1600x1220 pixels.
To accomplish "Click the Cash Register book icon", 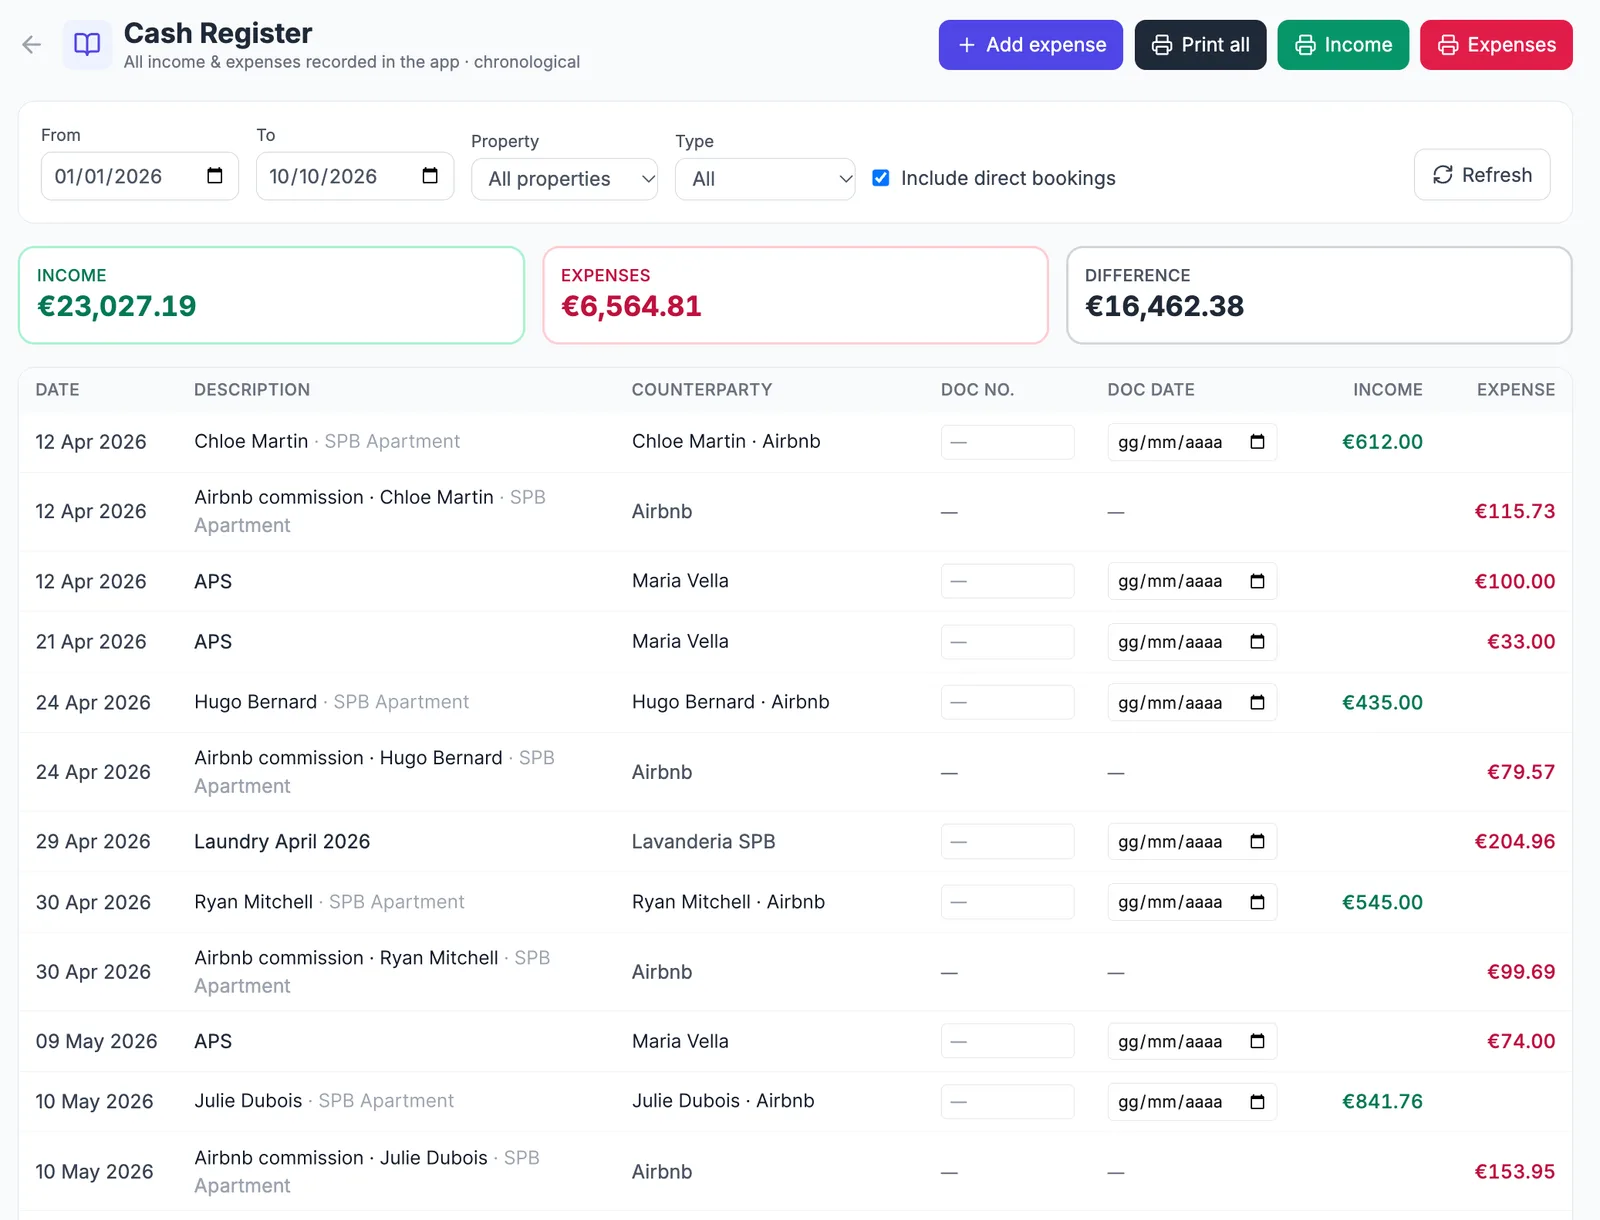I will click(x=88, y=45).
